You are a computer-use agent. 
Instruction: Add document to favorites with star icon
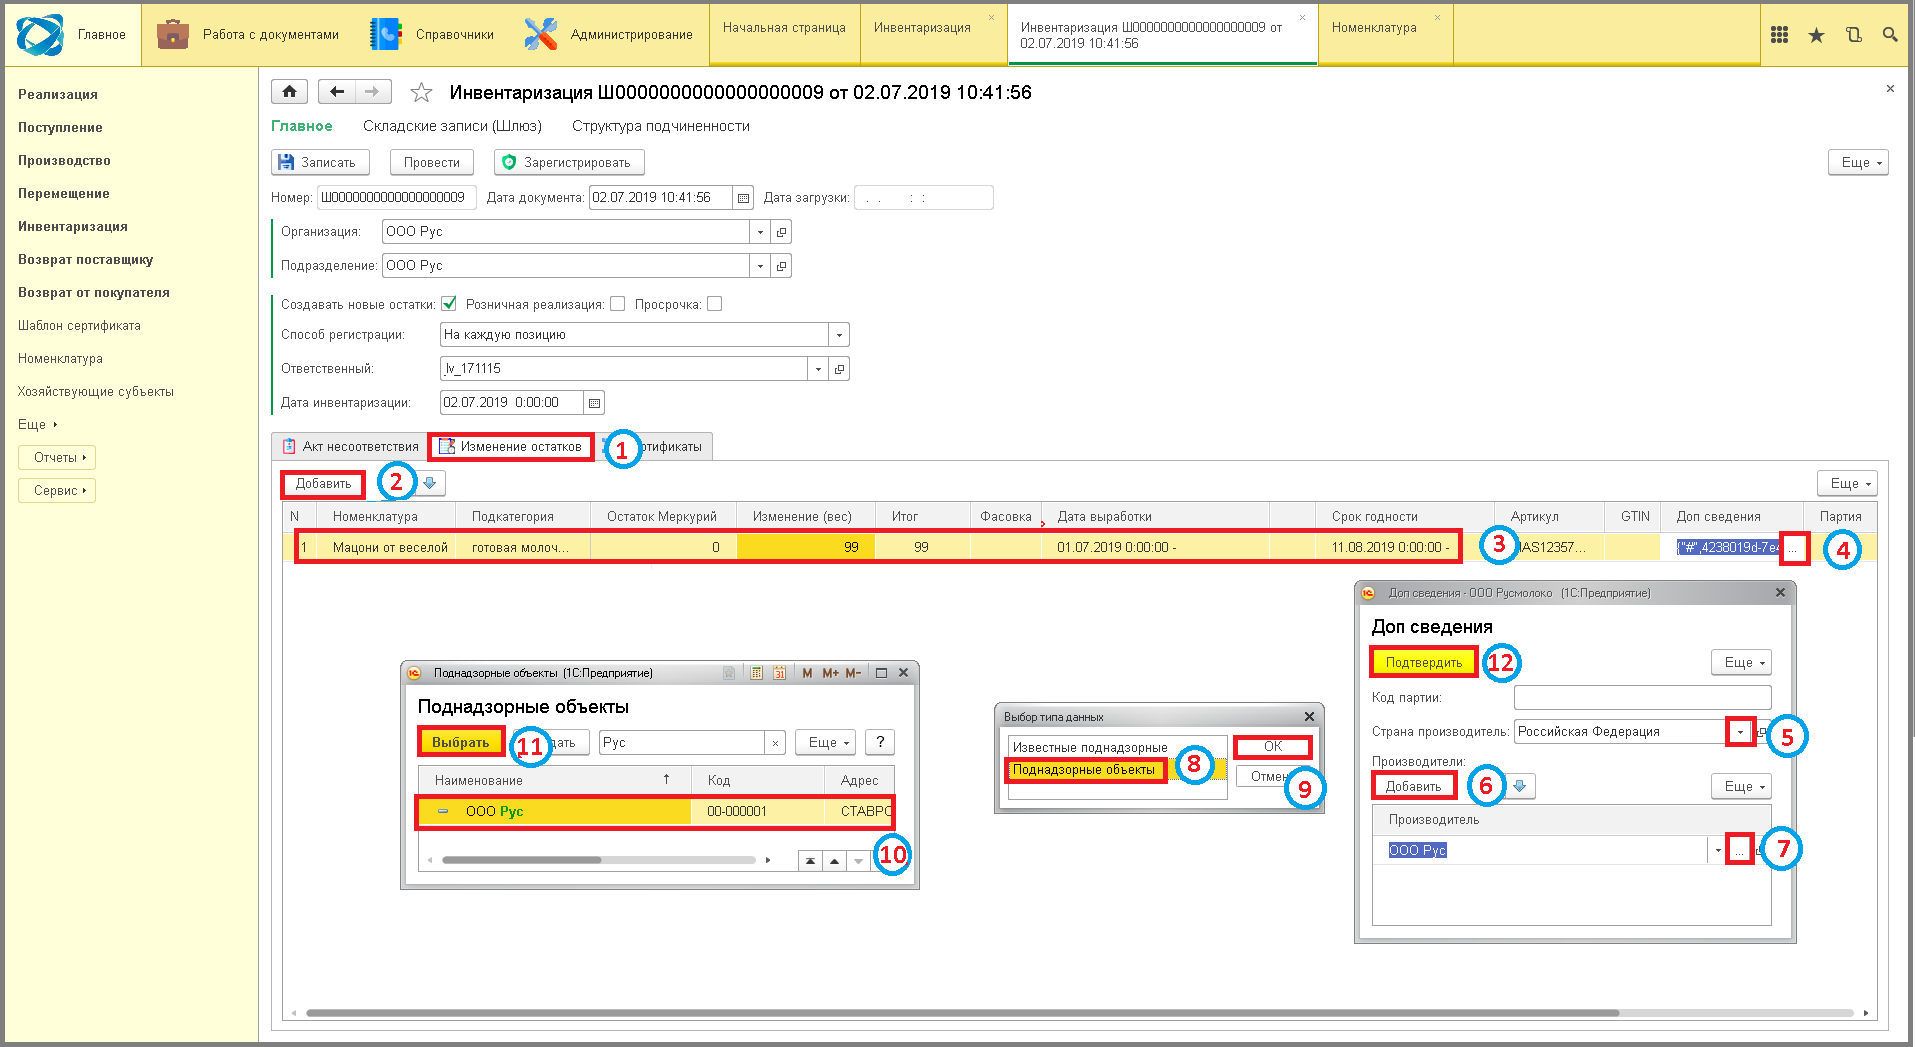(422, 93)
